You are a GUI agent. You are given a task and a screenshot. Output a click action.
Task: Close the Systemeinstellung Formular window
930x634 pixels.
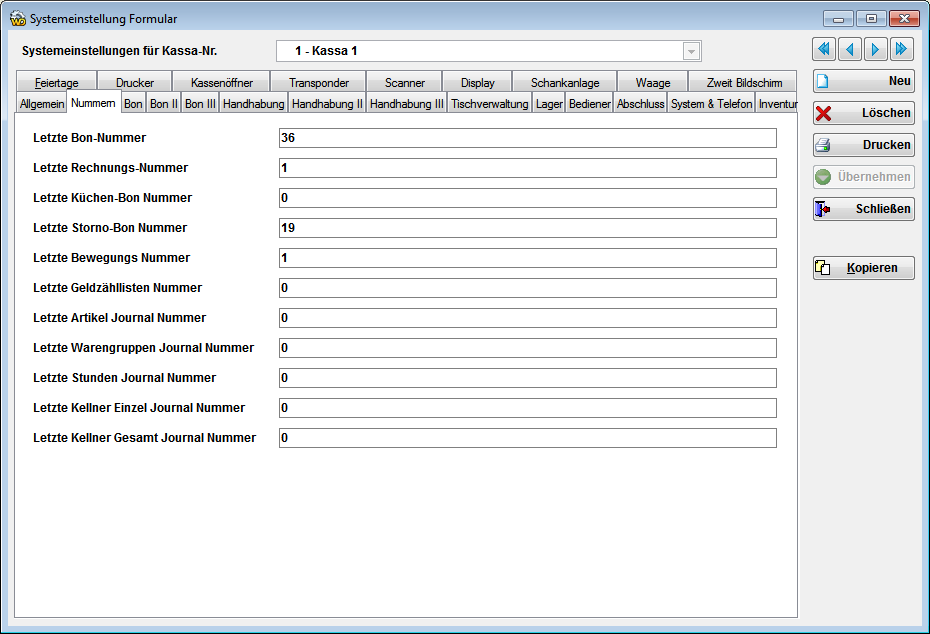[904, 18]
